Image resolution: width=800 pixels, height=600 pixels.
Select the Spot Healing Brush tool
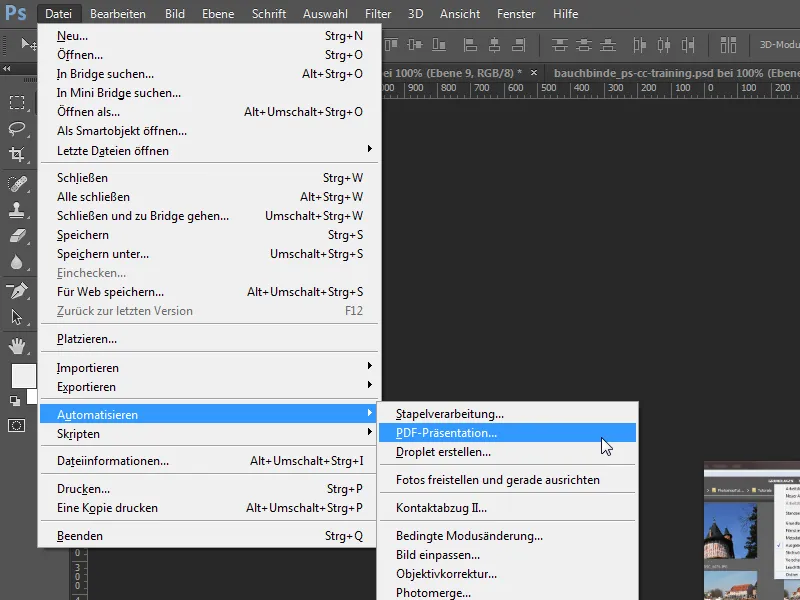click(x=17, y=184)
